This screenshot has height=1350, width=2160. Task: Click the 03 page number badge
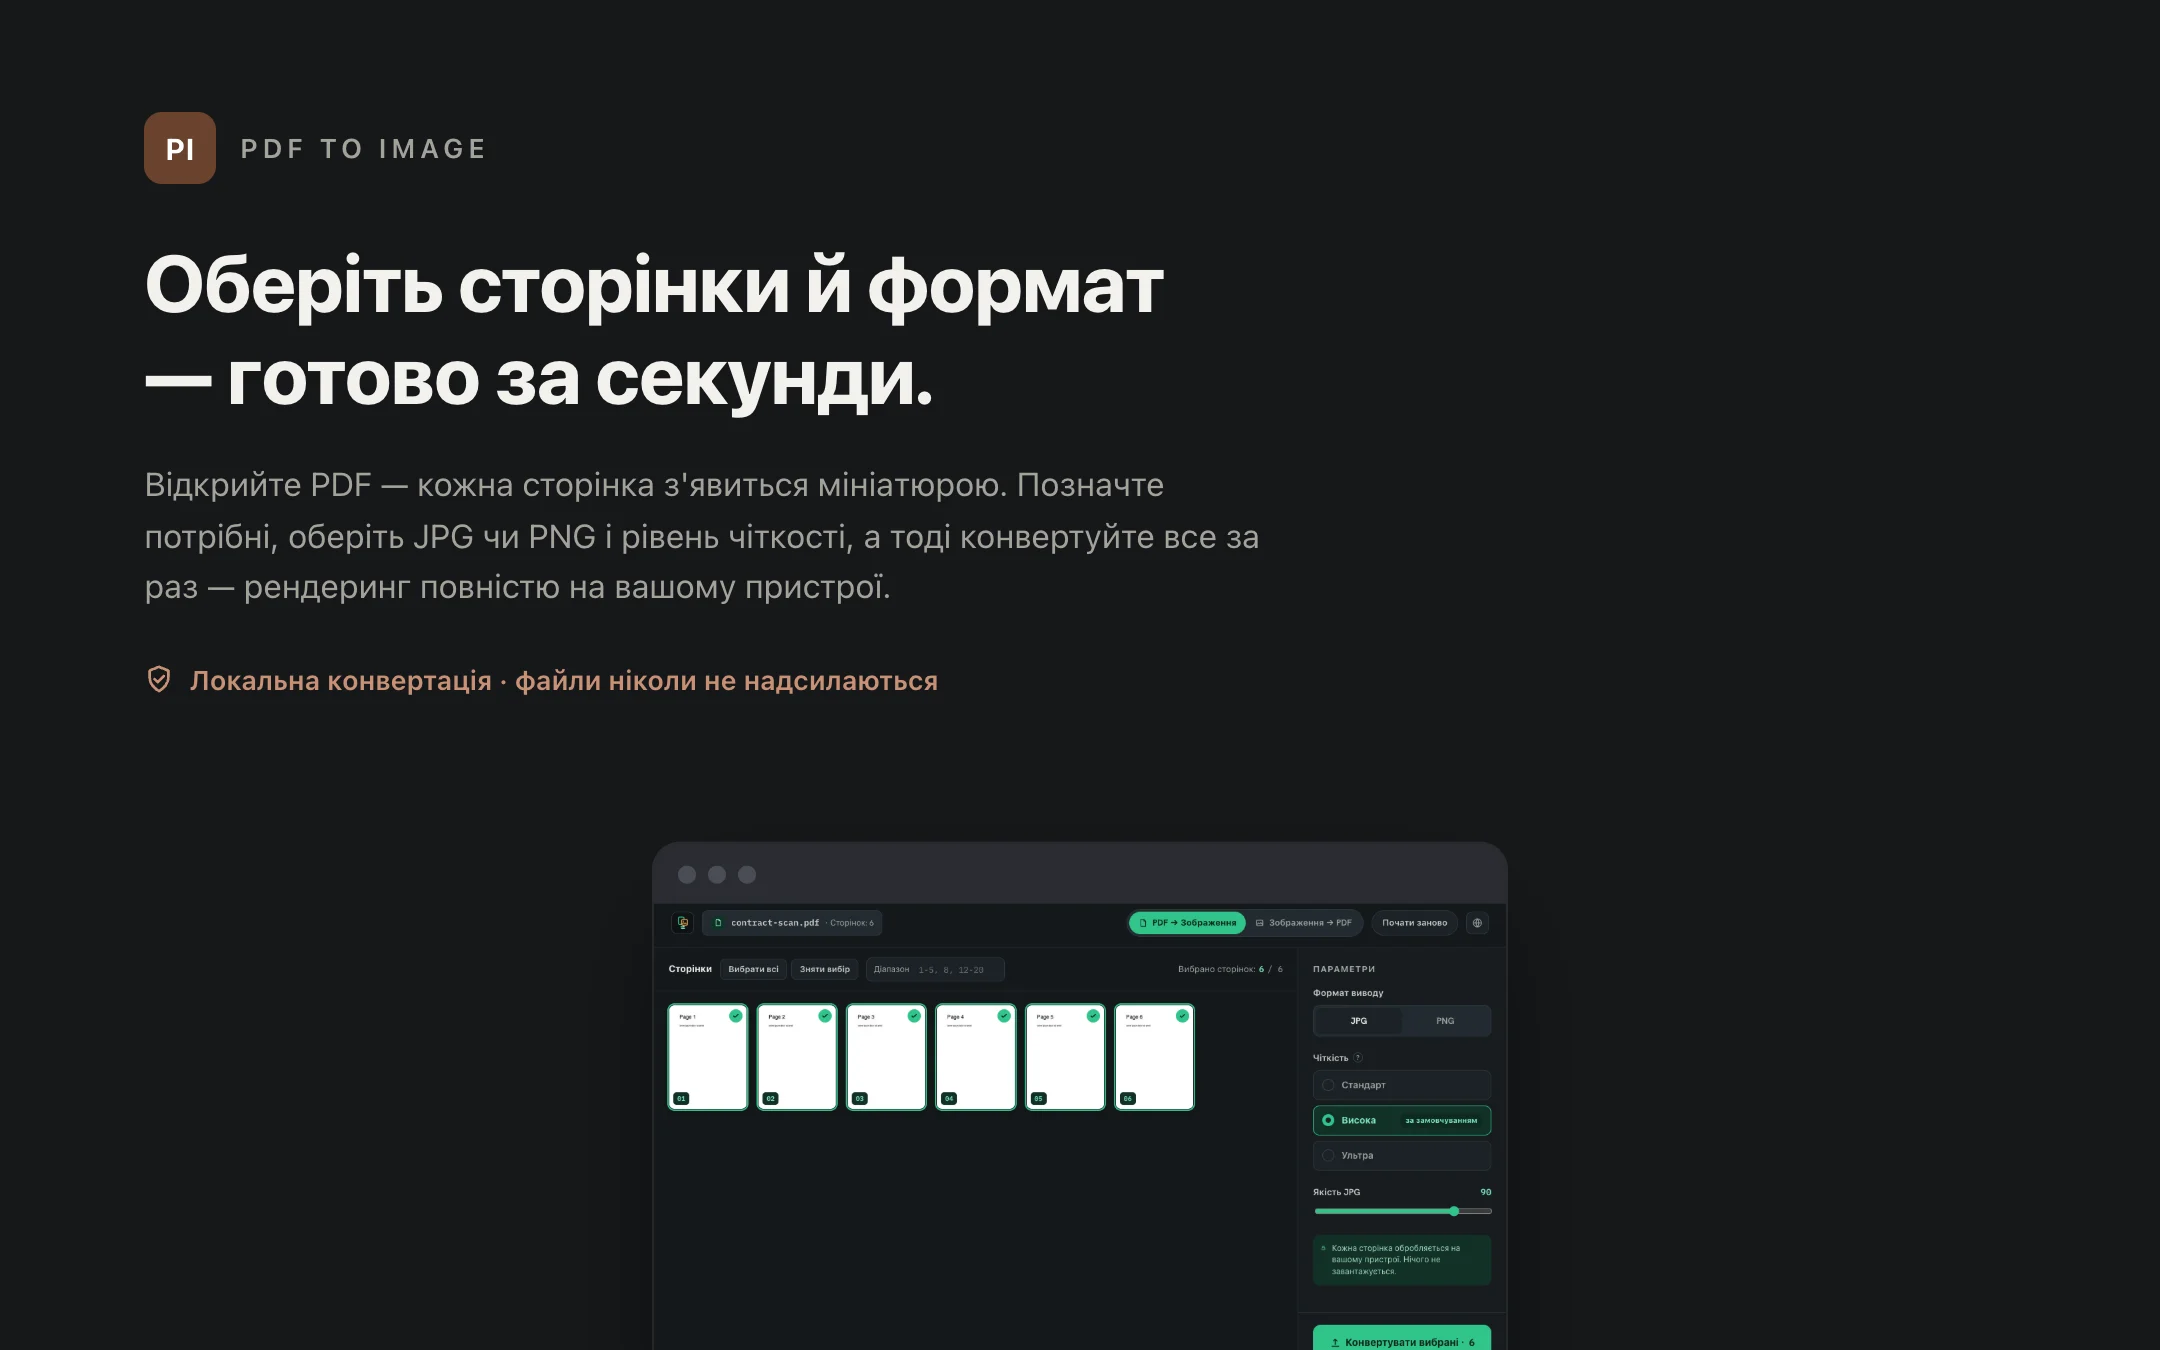point(860,1098)
